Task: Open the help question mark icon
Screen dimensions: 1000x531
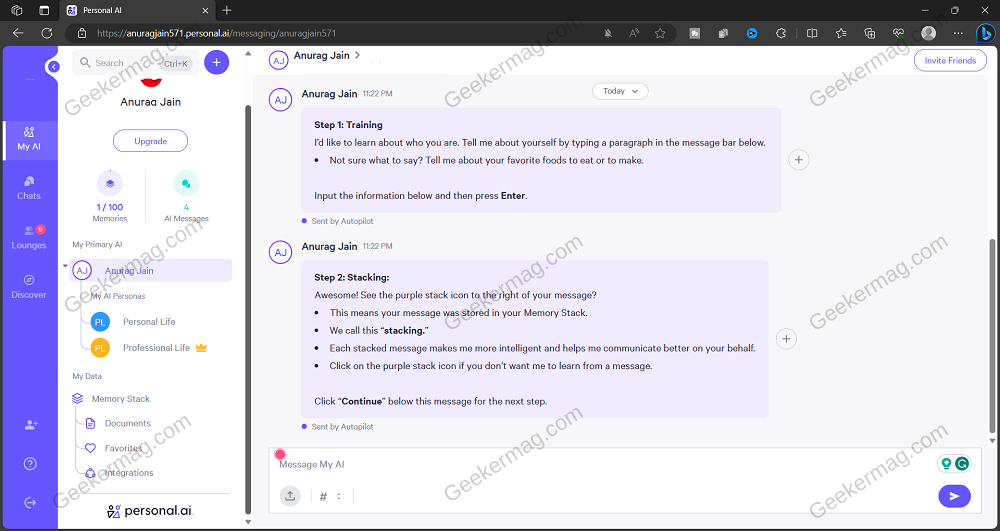Action: [30, 463]
